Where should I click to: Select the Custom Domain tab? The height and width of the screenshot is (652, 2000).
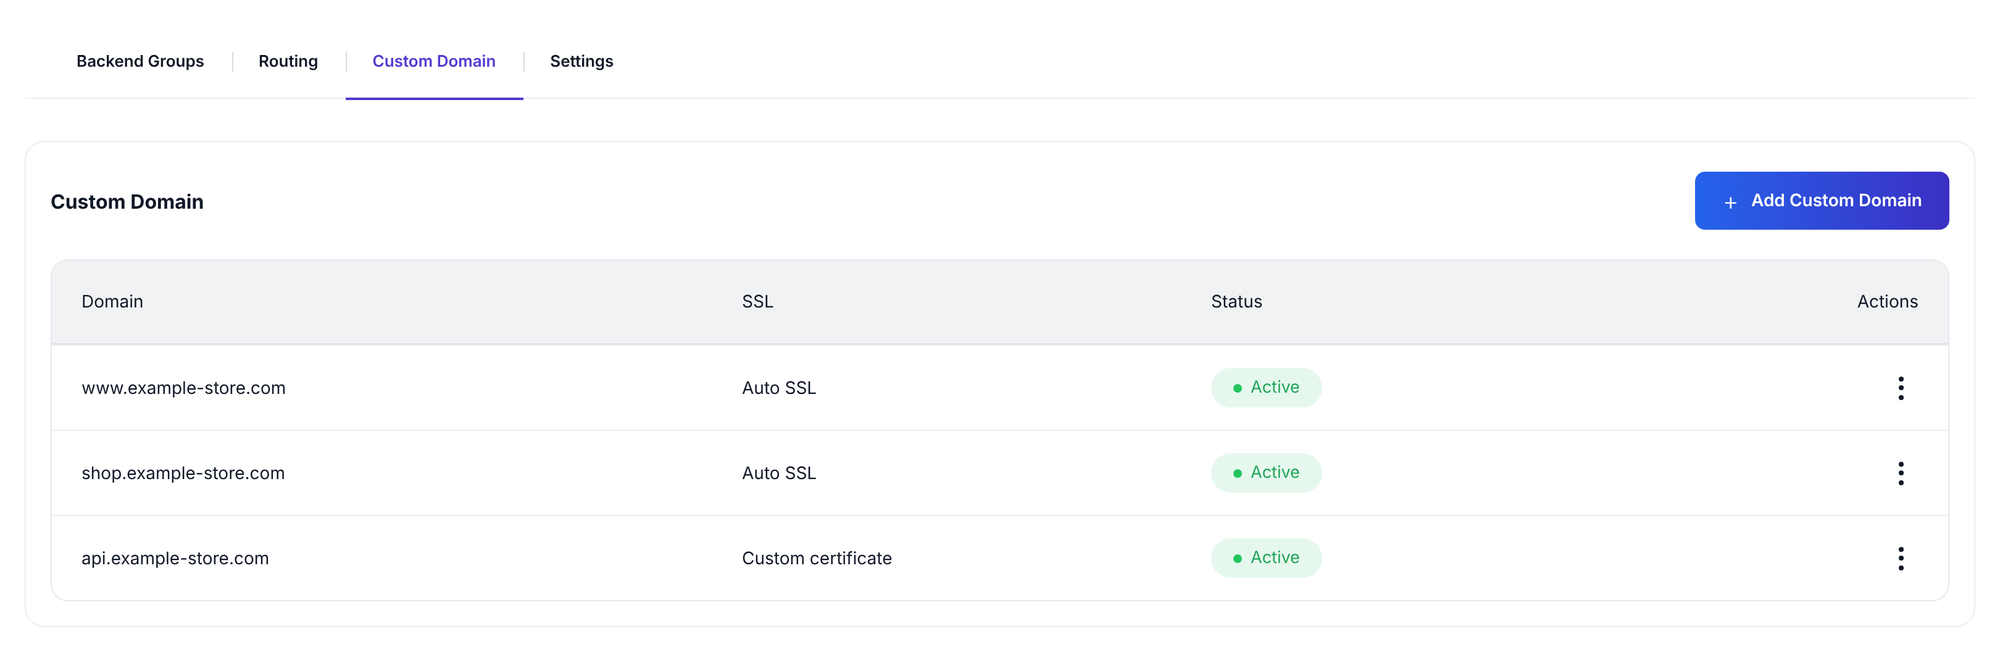coord(434,61)
